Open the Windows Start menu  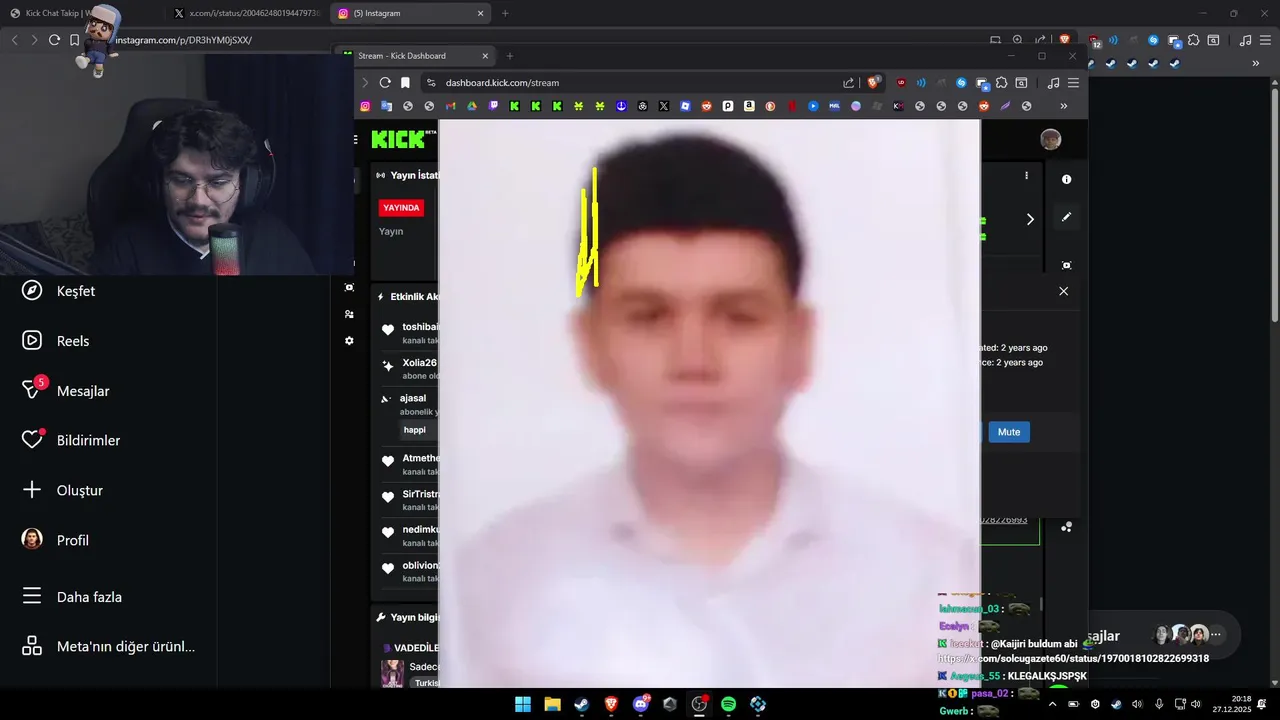click(x=523, y=704)
